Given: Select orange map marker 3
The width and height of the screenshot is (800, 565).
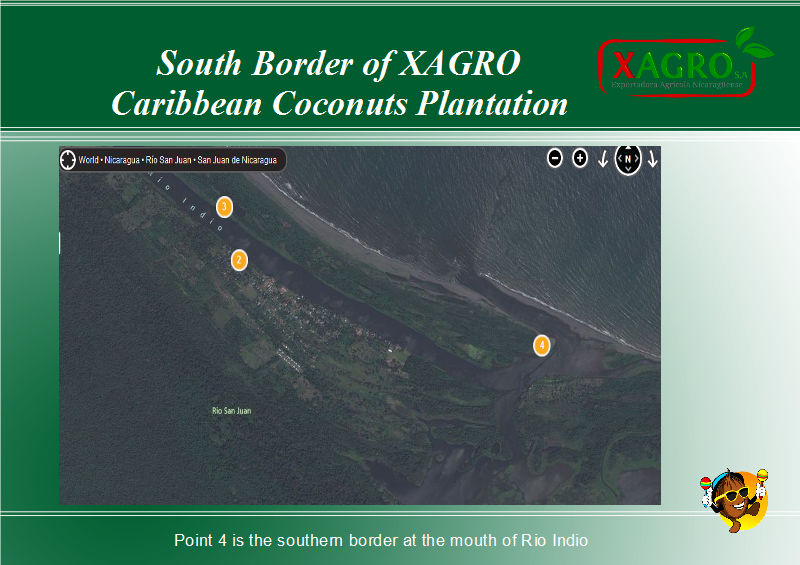Looking at the screenshot, I should pos(224,207).
